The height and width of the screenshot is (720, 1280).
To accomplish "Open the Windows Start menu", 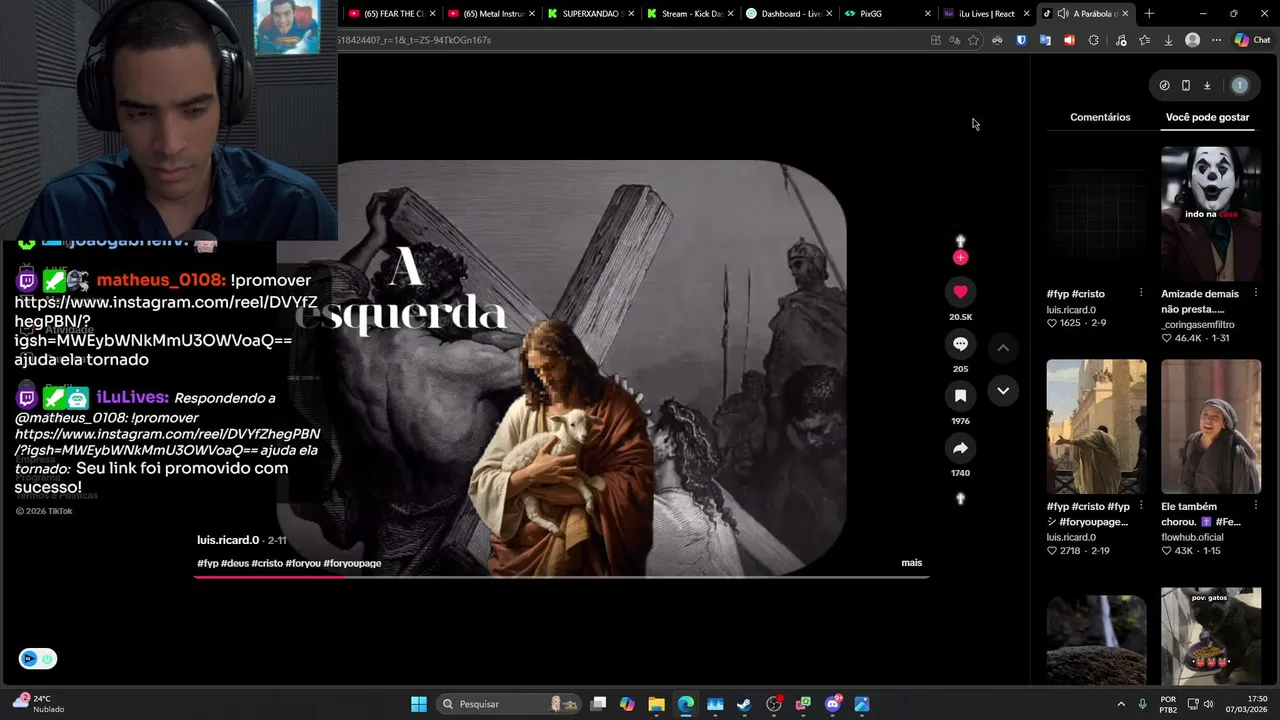I will (419, 704).
